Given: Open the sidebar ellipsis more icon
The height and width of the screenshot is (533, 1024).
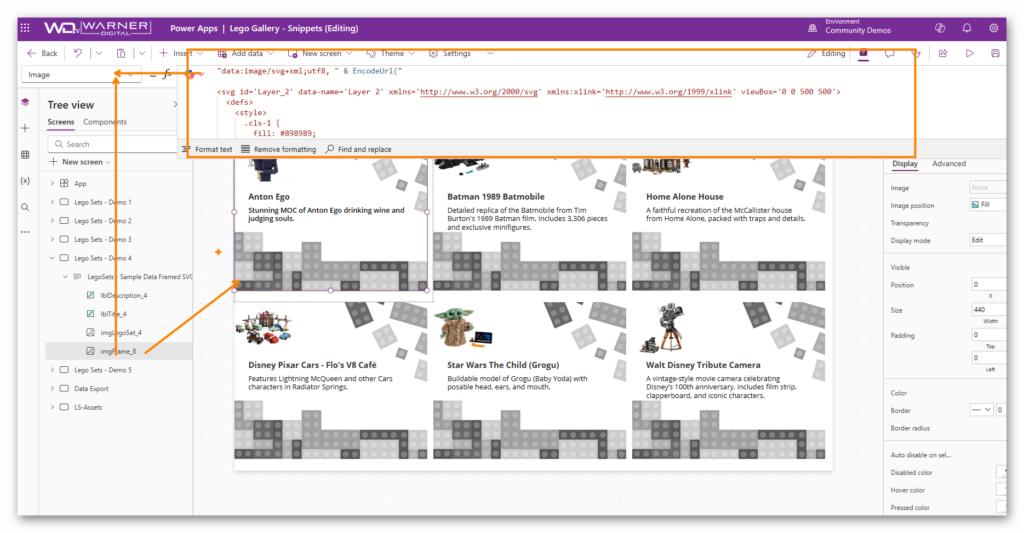Looking at the screenshot, I should pyautogui.click(x=25, y=232).
